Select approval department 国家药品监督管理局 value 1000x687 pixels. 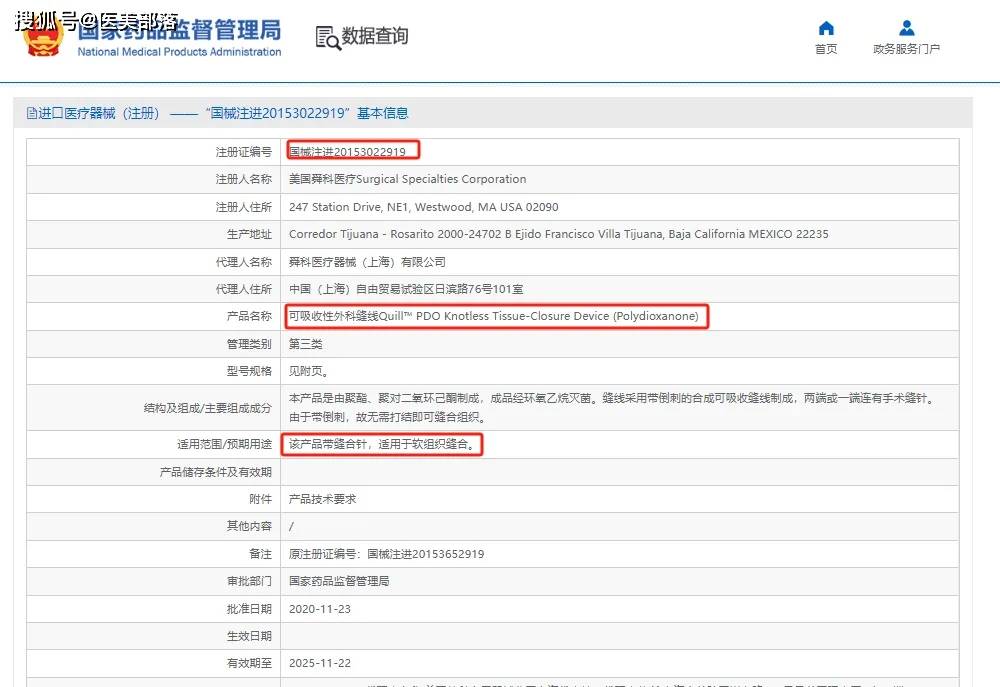pos(339,581)
